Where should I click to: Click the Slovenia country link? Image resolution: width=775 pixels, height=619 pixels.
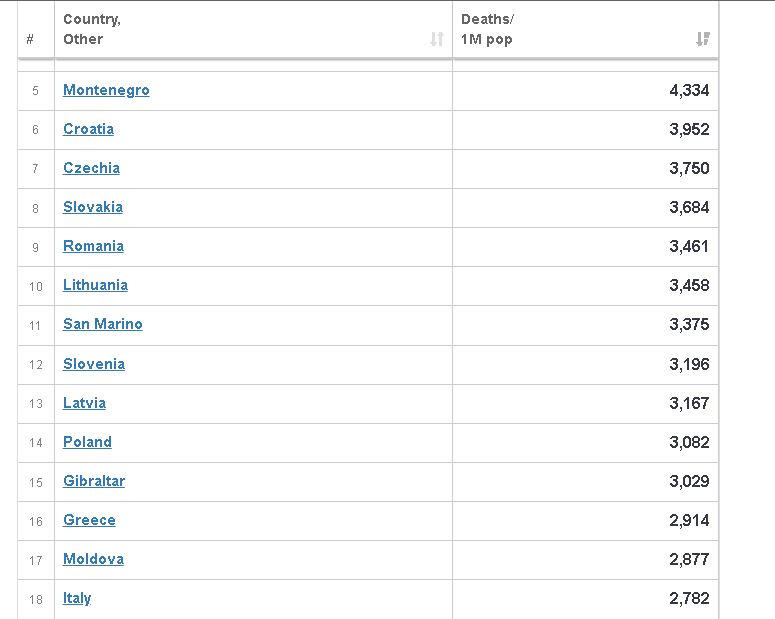point(94,364)
